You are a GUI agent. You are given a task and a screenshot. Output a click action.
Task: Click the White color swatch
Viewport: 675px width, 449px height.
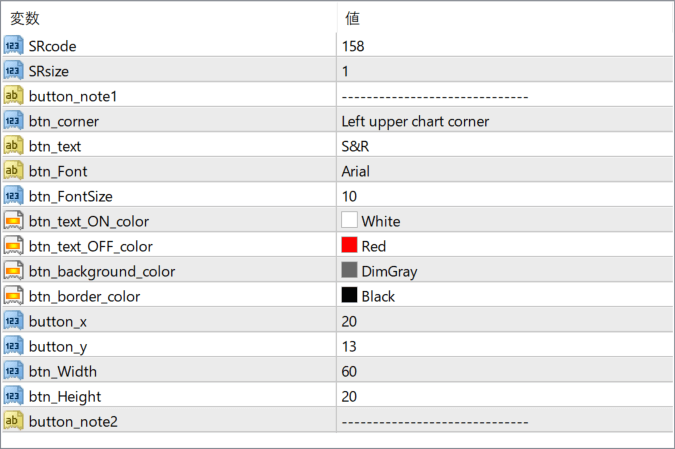point(349,221)
